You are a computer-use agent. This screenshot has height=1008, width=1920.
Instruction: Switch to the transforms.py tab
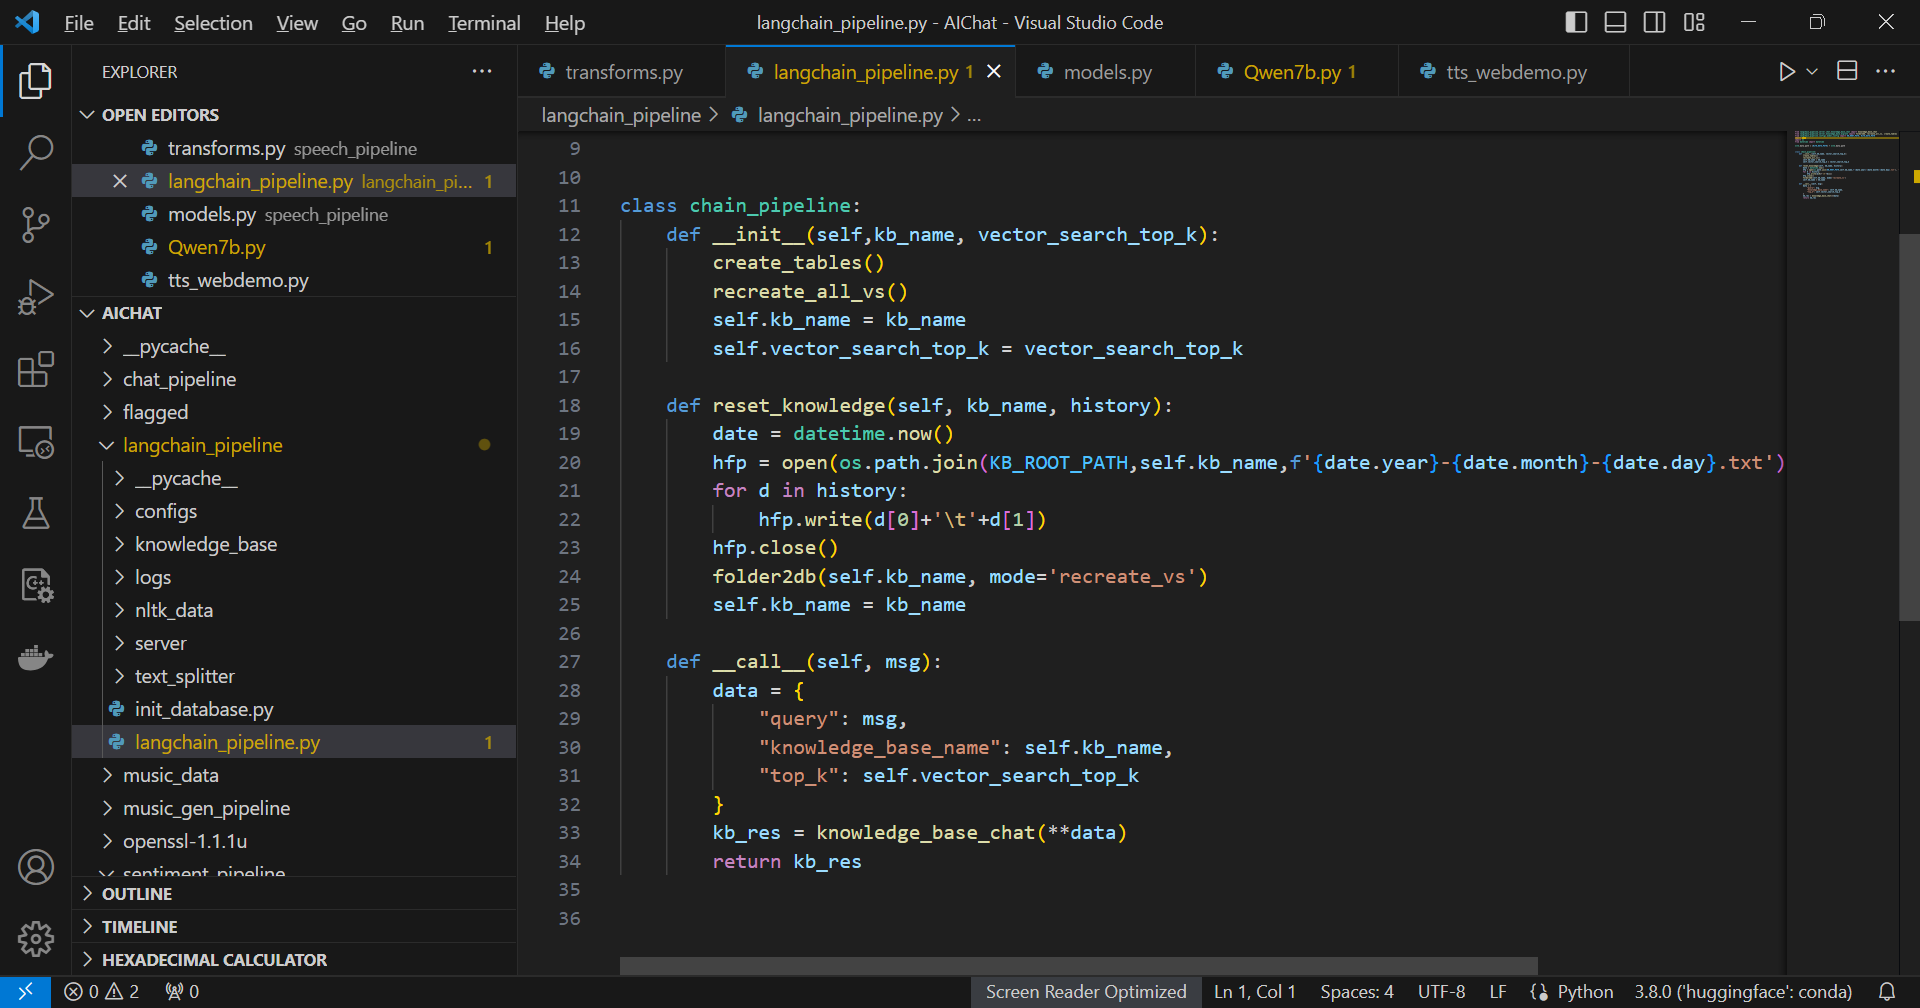(x=622, y=72)
